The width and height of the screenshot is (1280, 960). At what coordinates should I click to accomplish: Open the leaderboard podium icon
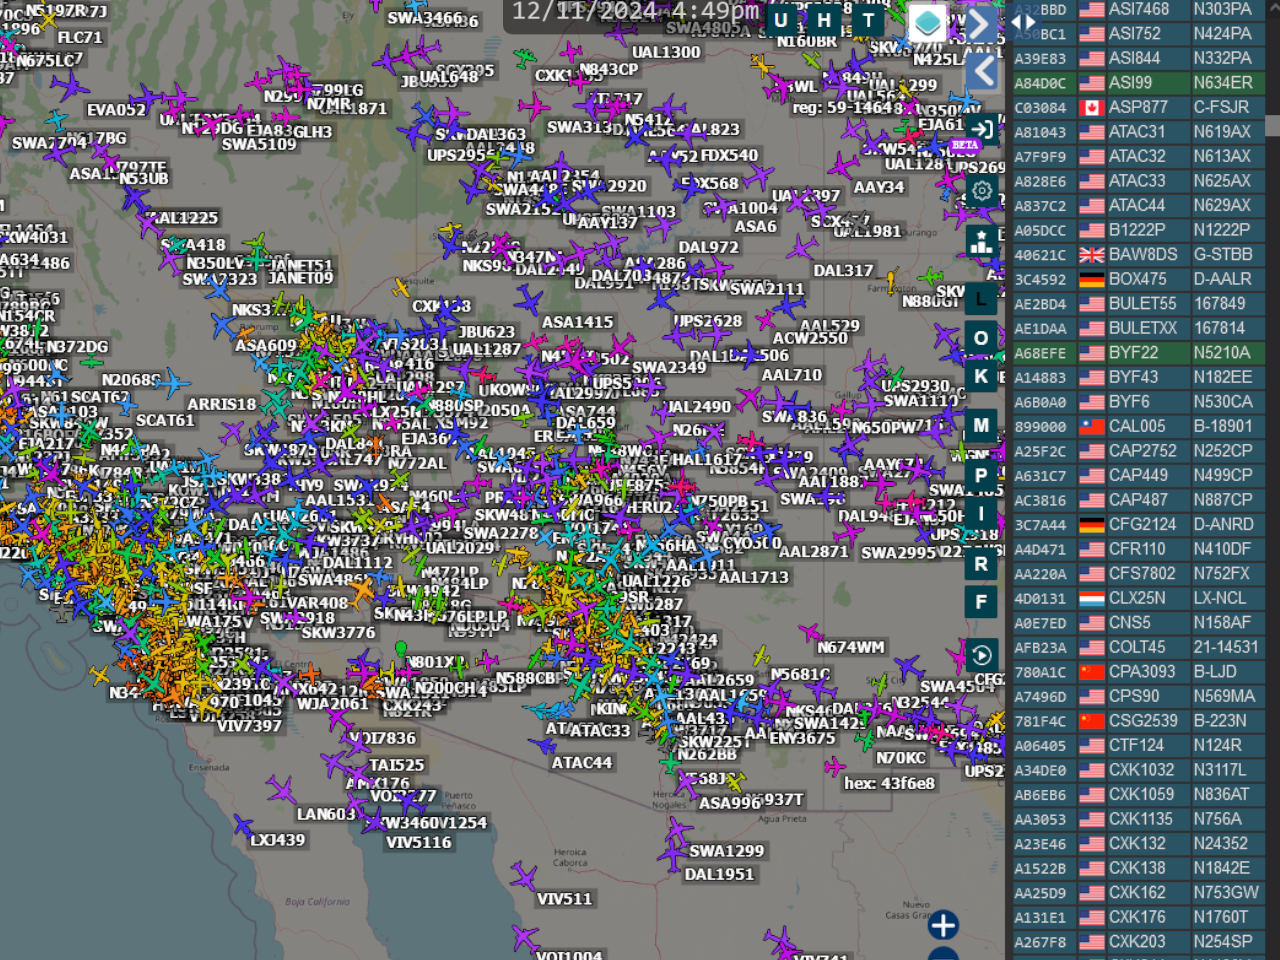[982, 241]
